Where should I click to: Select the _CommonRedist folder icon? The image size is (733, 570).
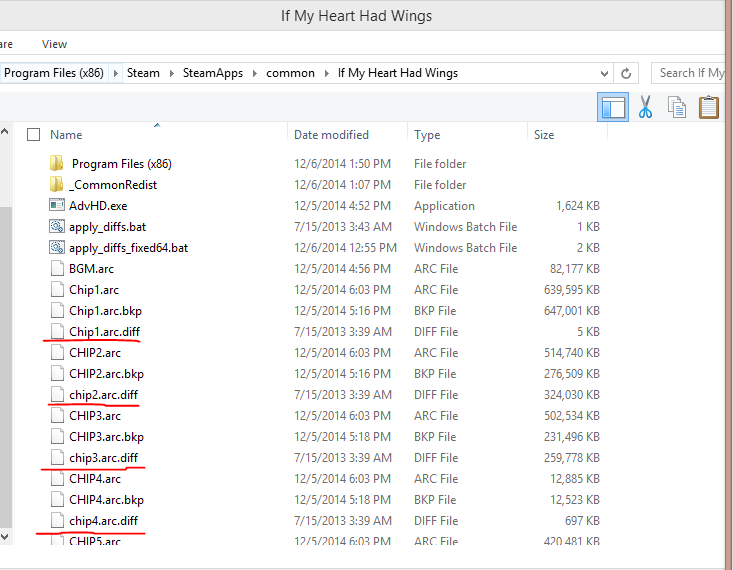[57, 185]
